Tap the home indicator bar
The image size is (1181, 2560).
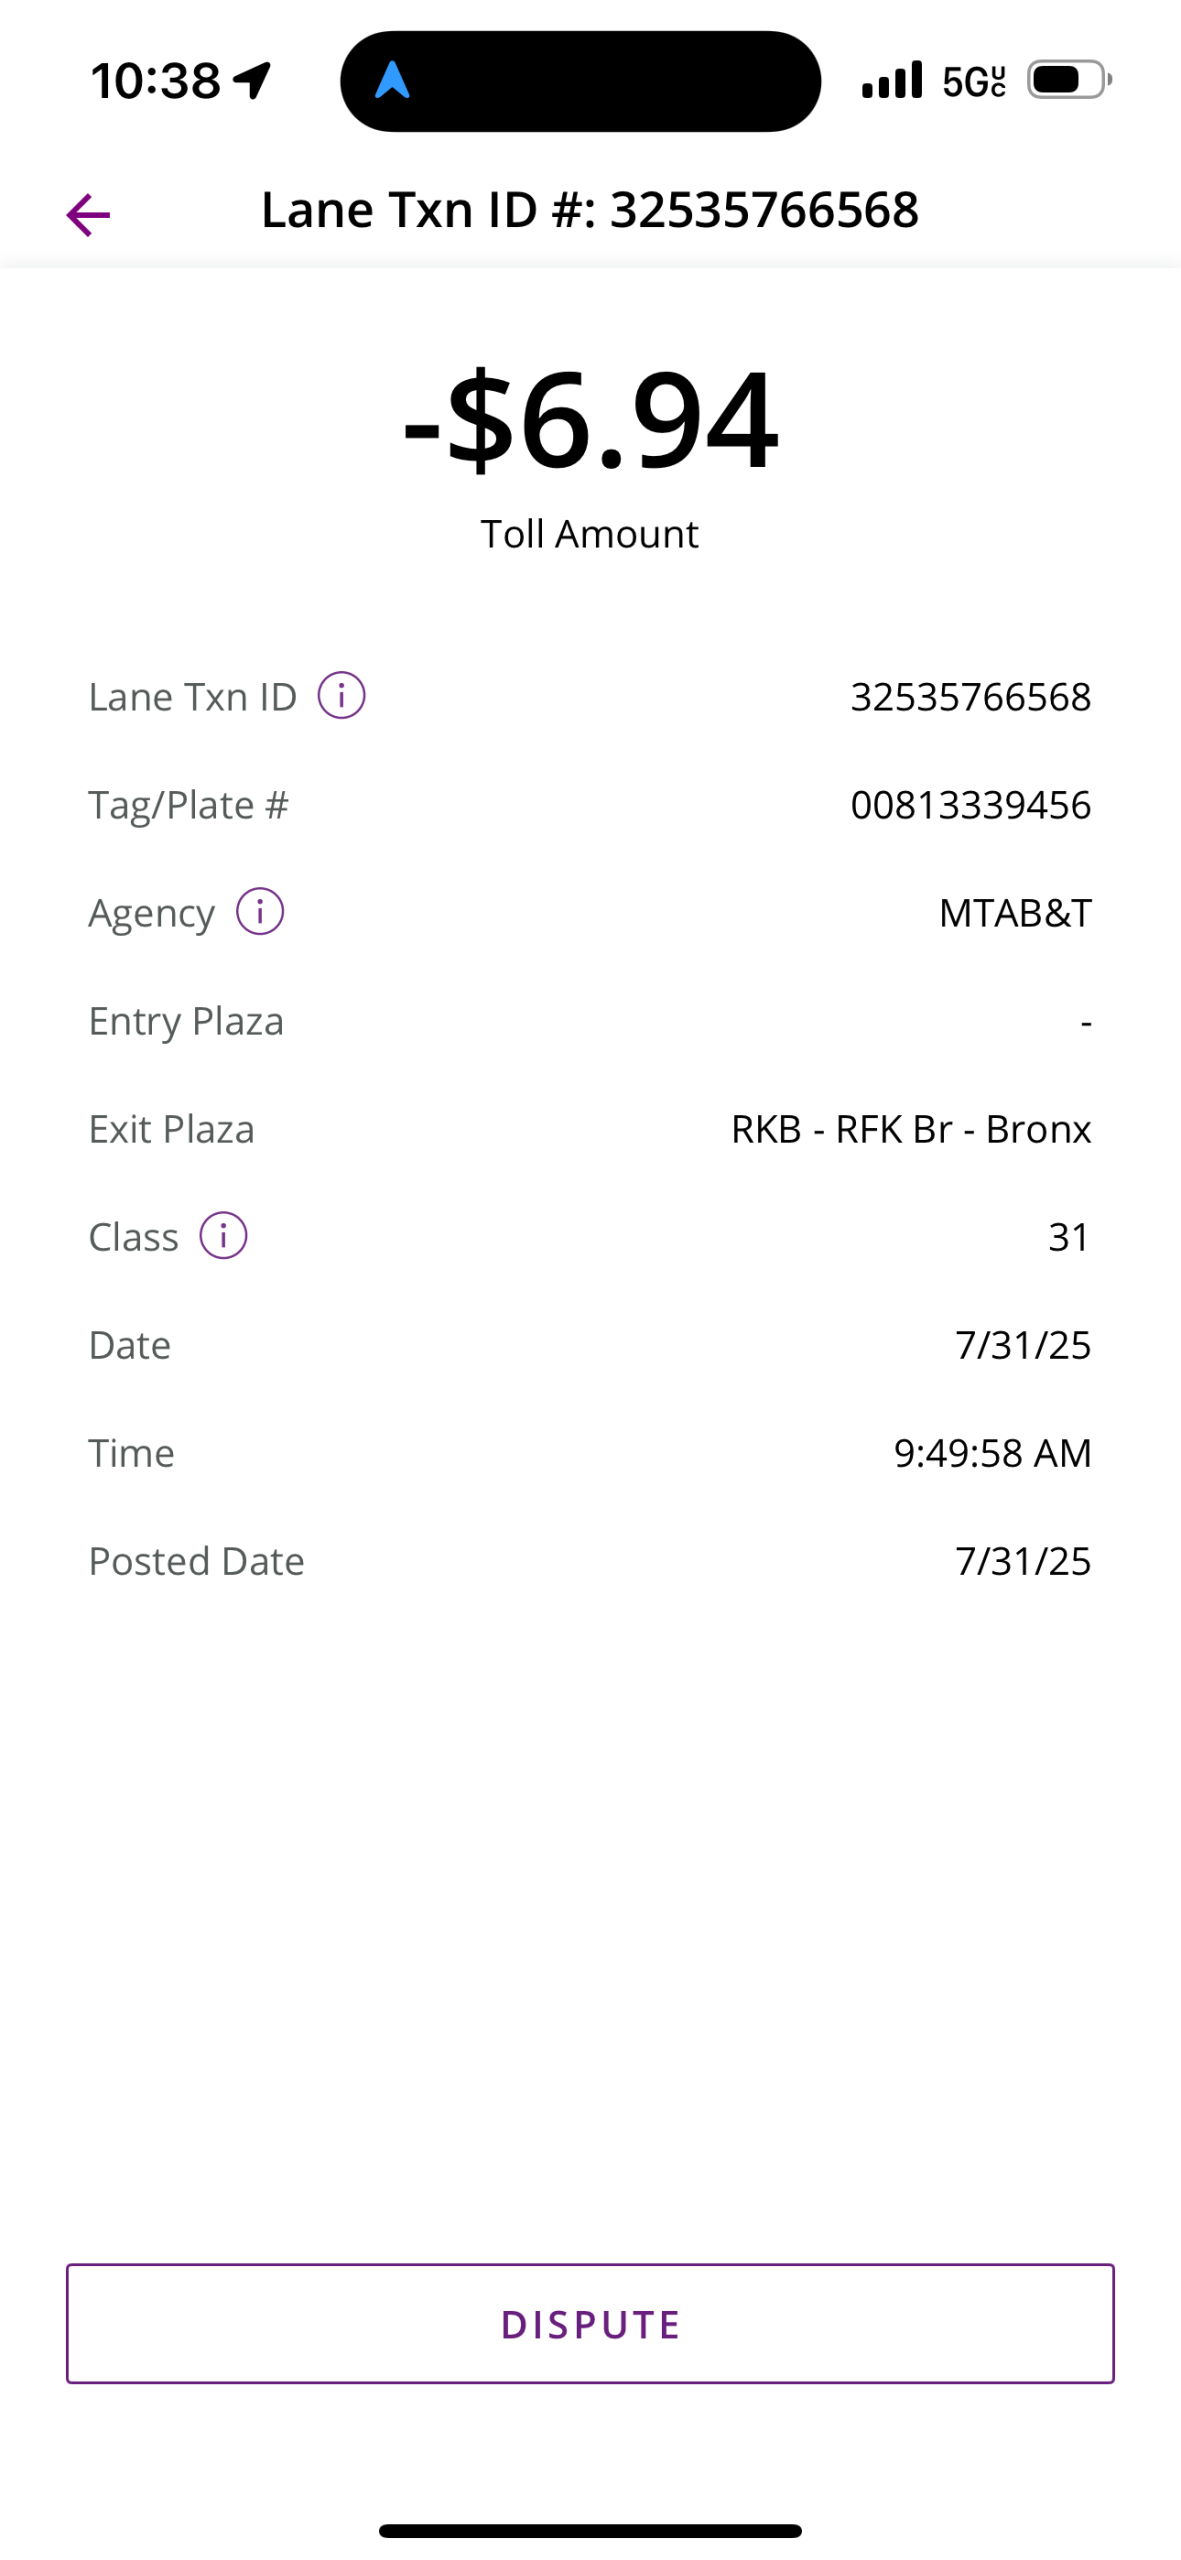pos(590,2530)
